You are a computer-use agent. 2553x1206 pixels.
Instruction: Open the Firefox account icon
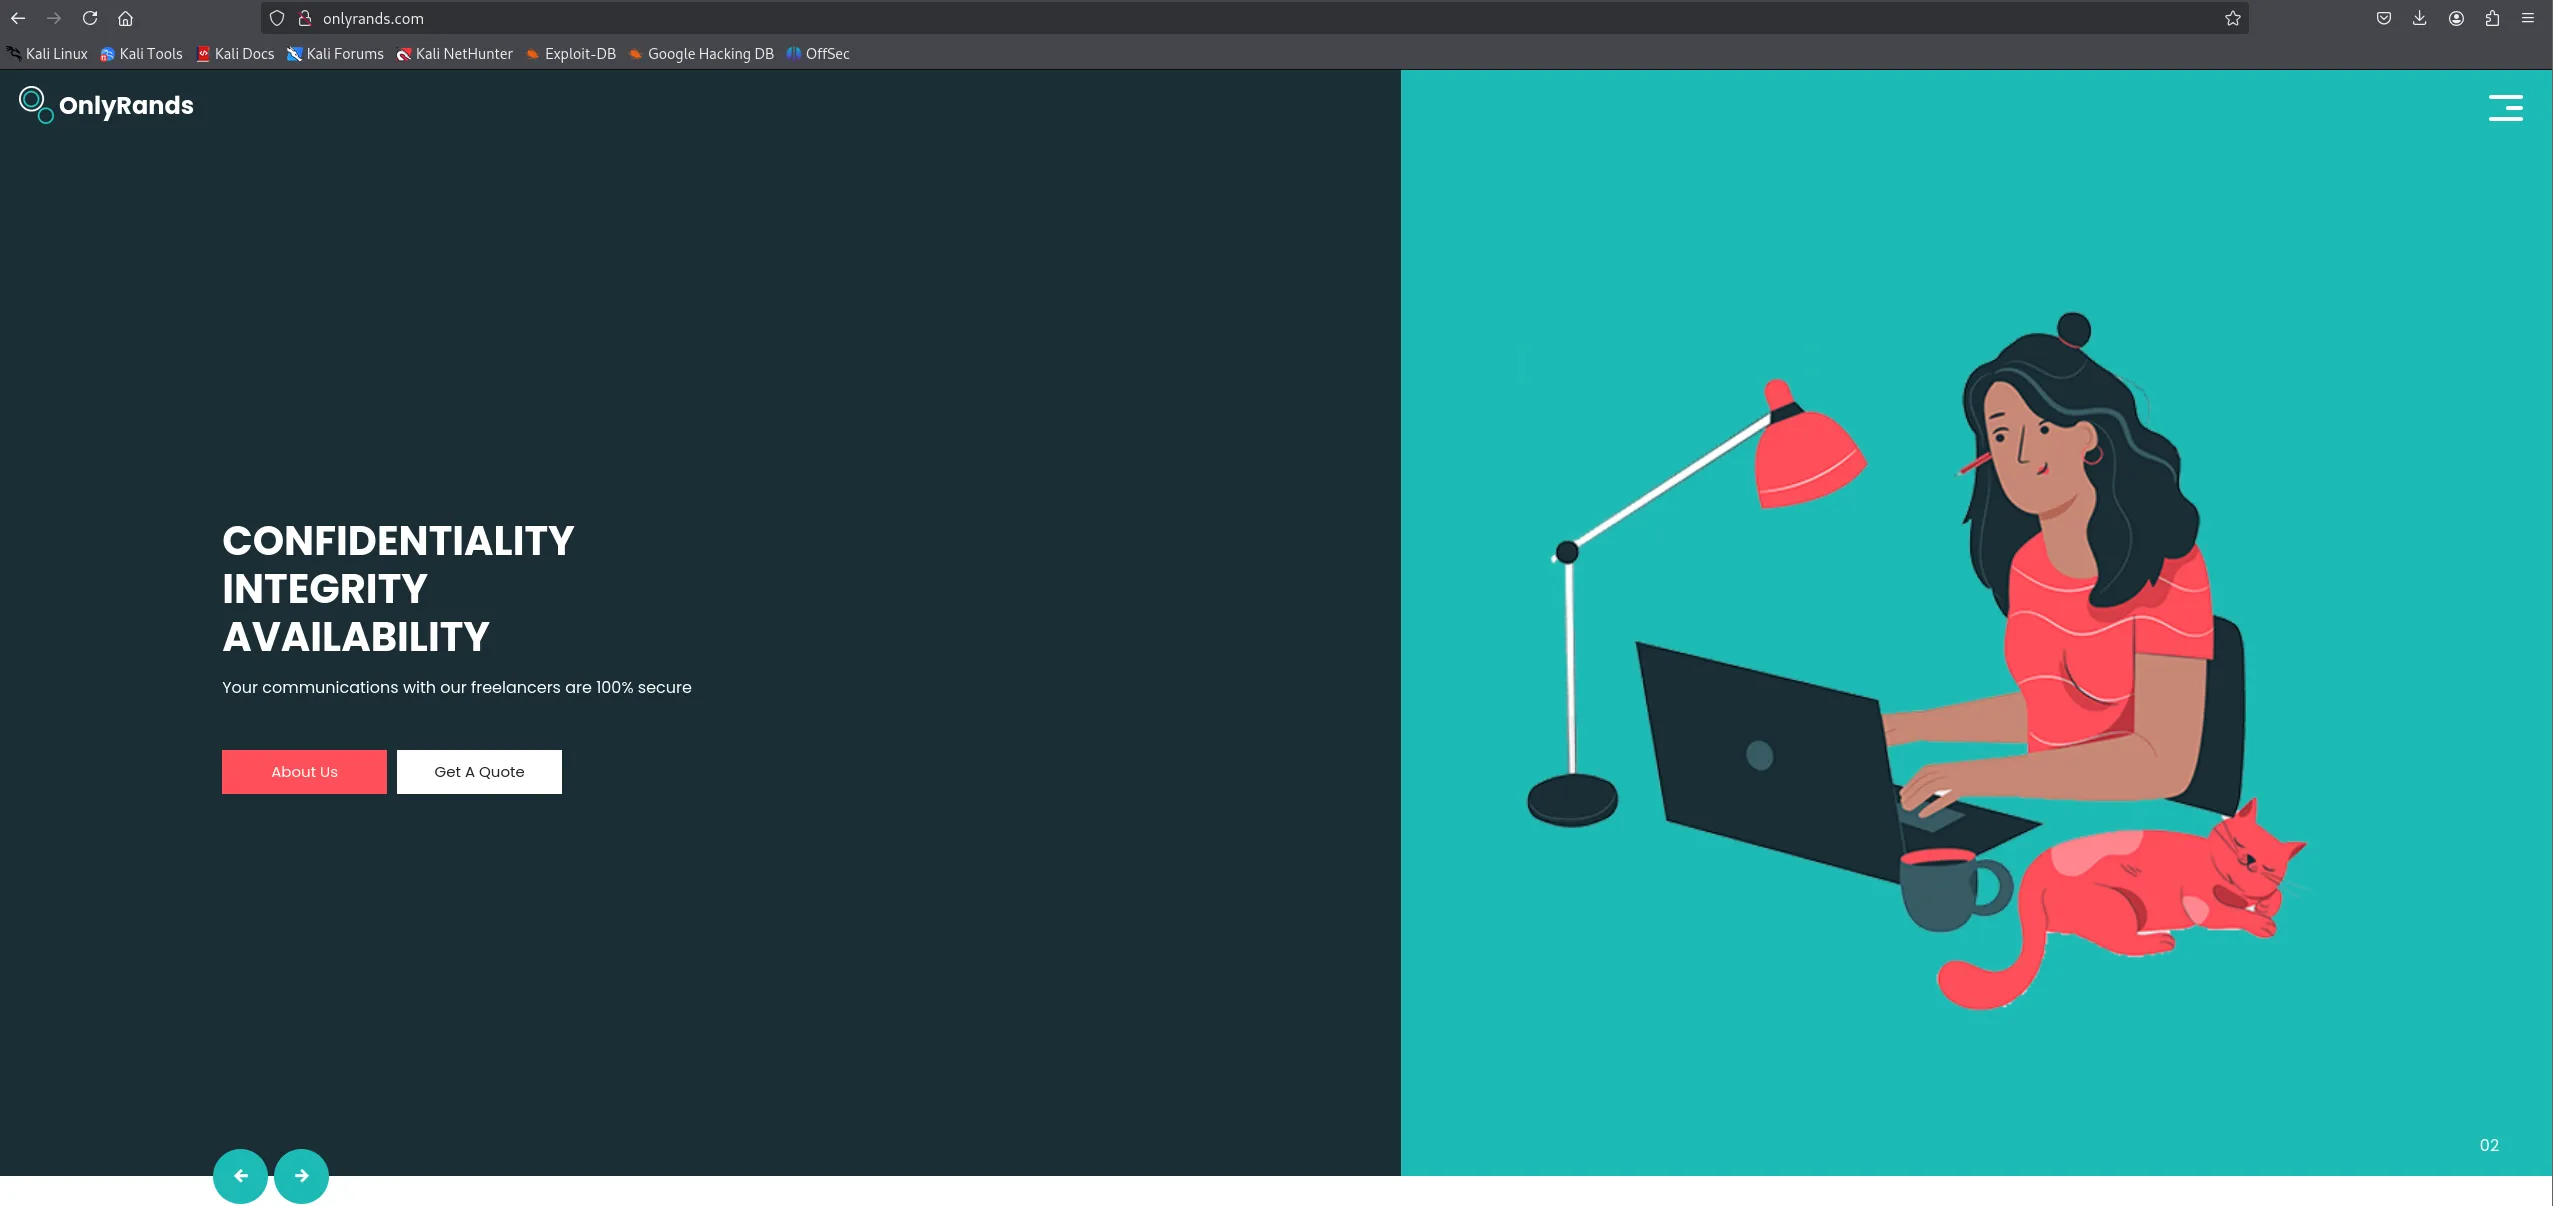[2456, 18]
